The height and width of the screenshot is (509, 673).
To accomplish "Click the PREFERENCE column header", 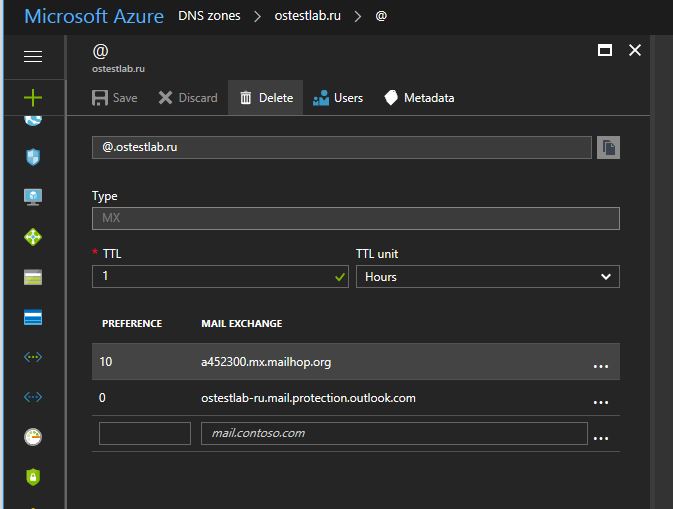I will point(132,324).
